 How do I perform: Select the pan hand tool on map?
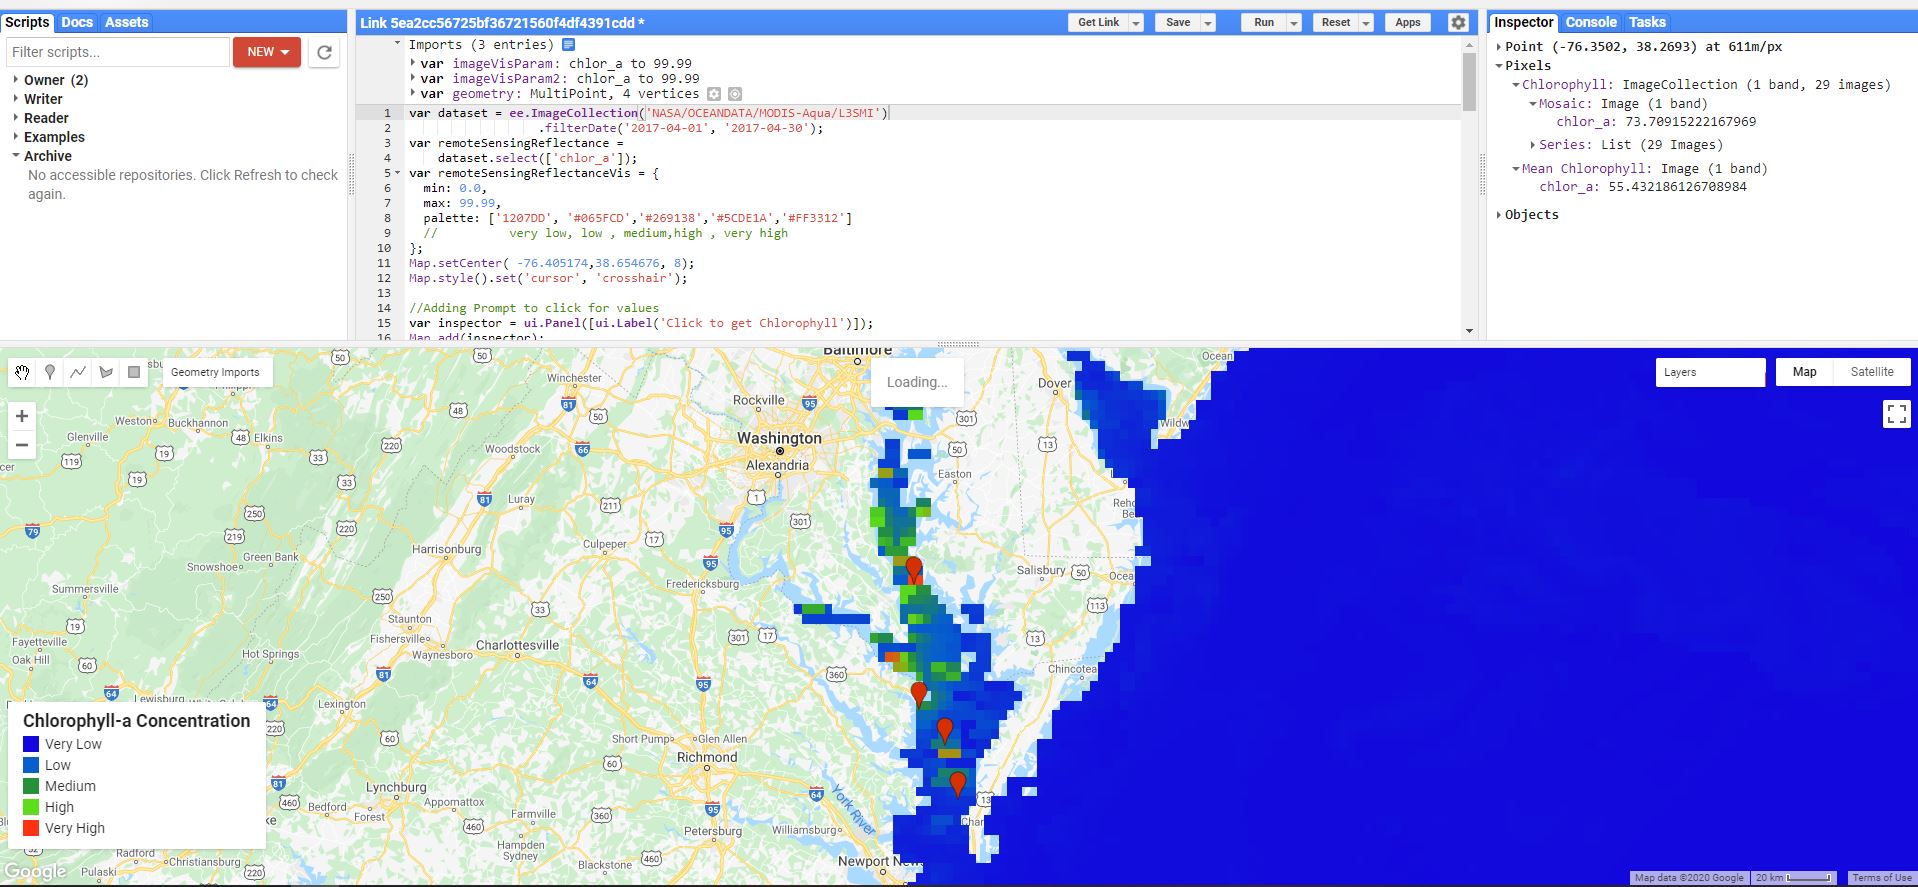[x=22, y=372]
